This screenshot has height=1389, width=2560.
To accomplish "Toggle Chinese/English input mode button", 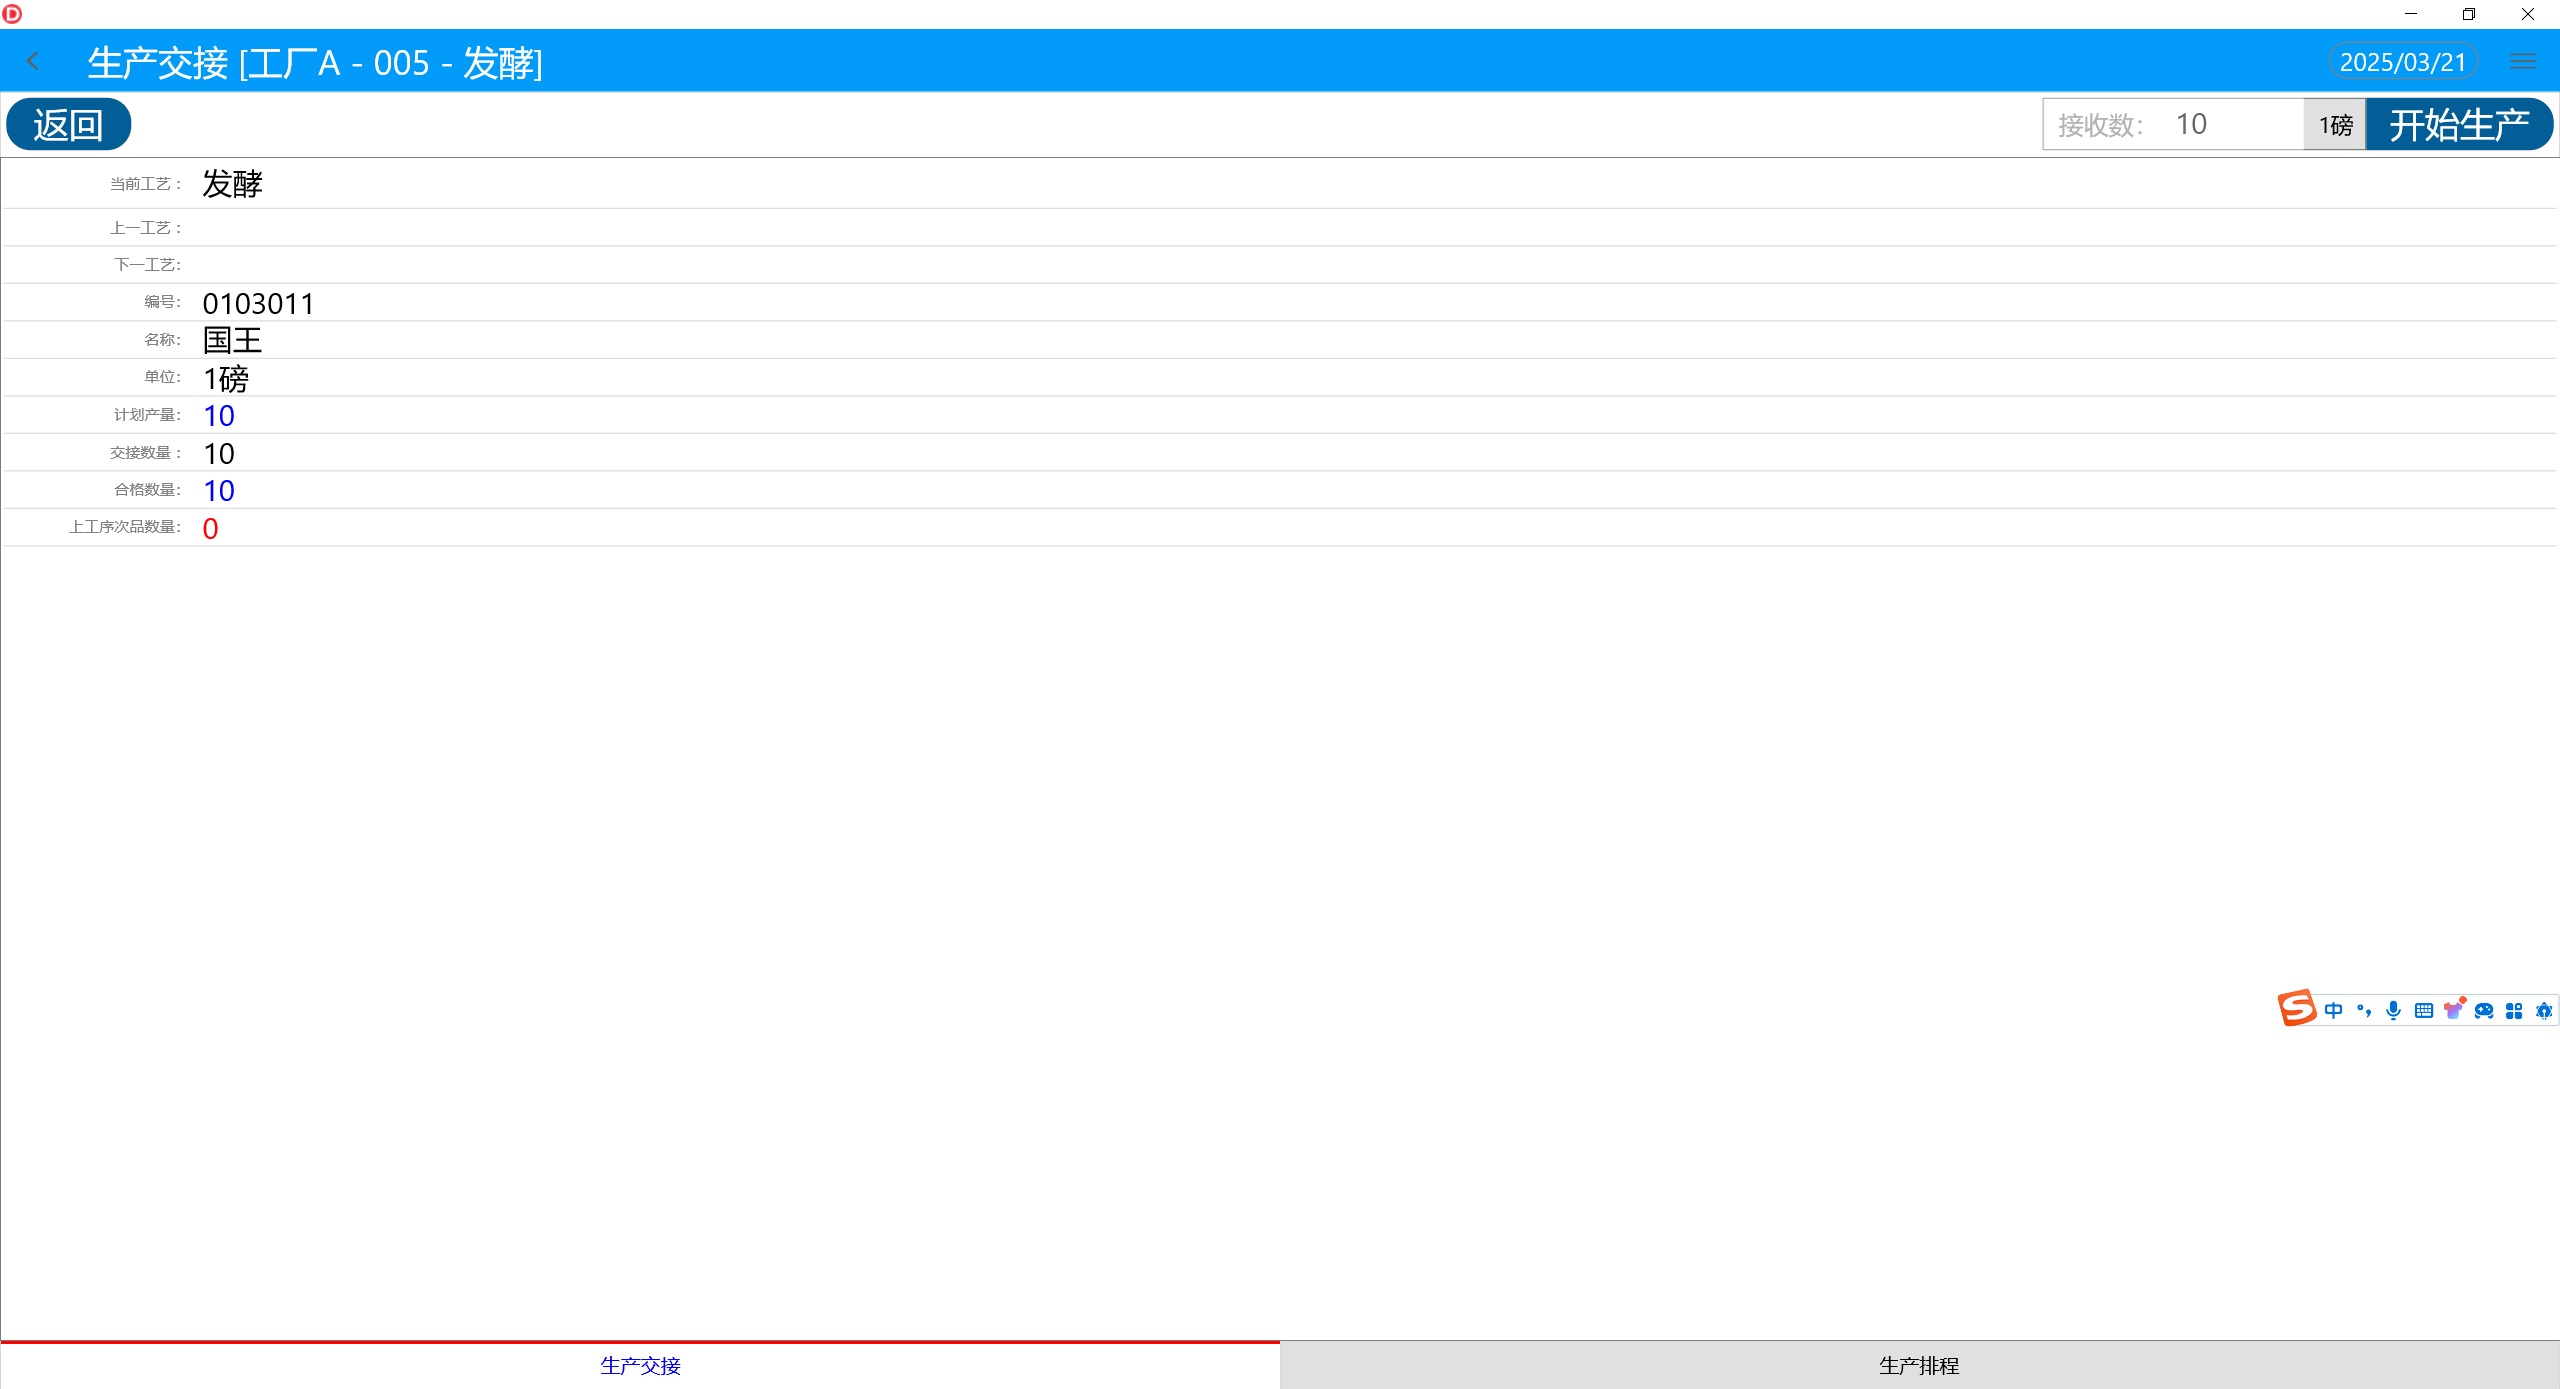I will [2333, 1011].
